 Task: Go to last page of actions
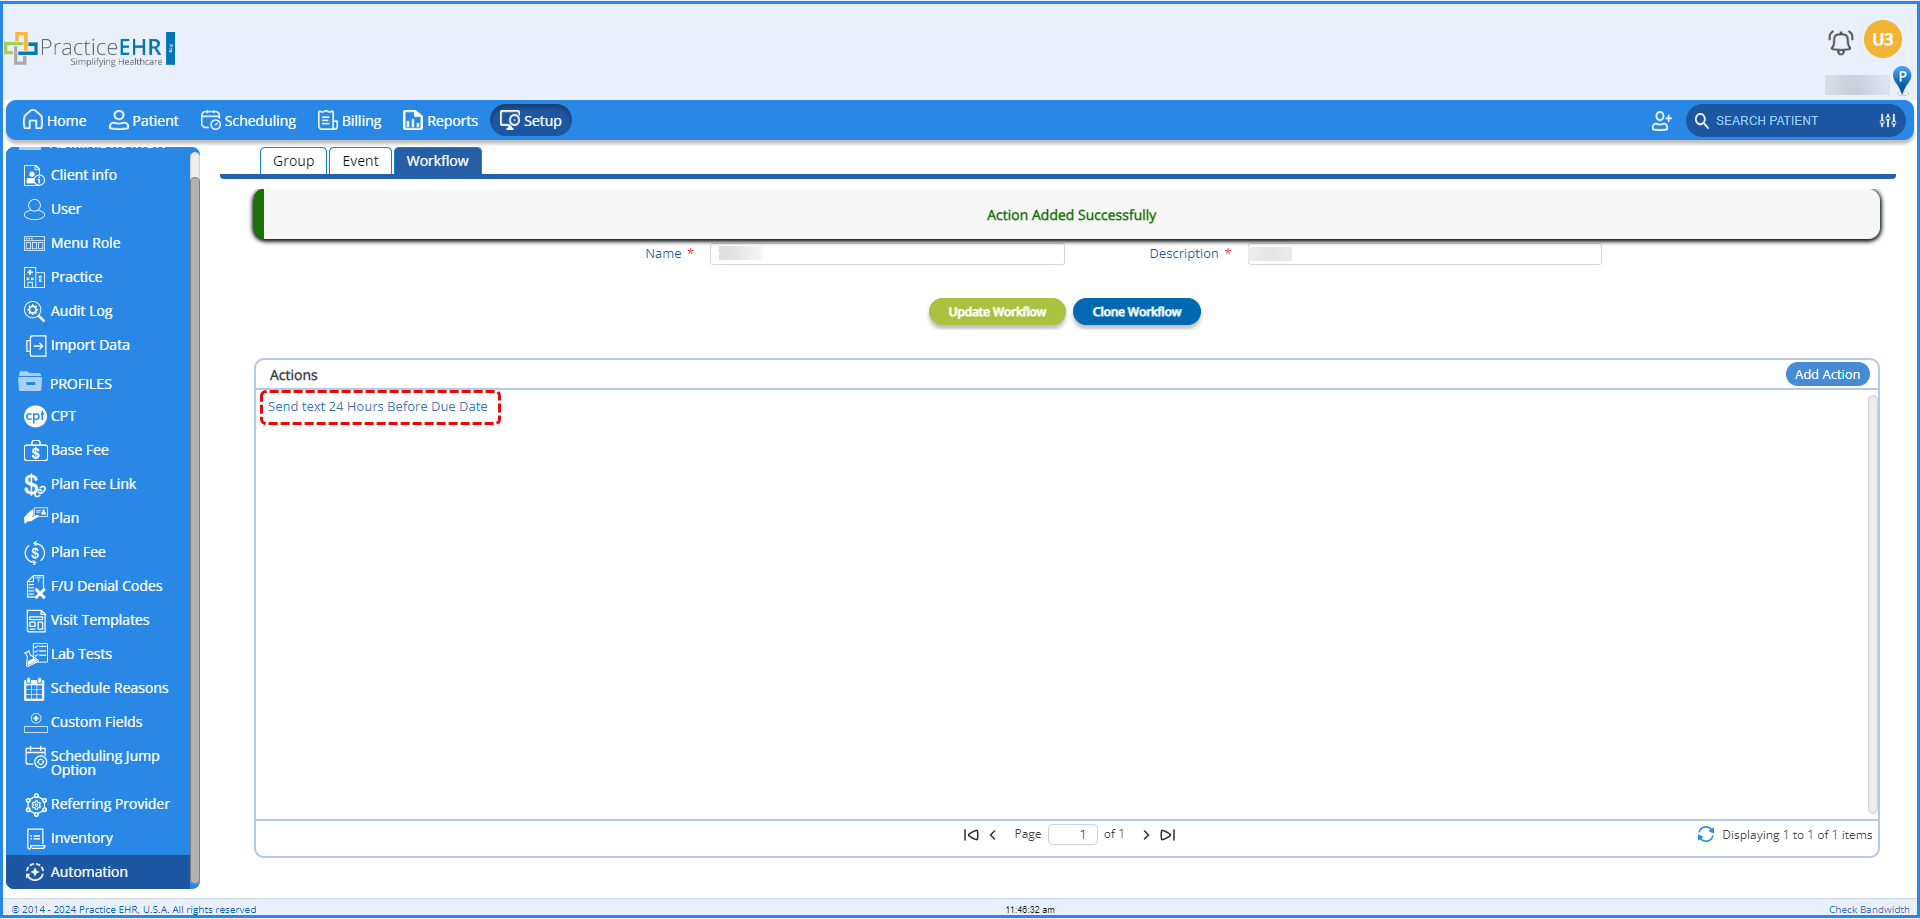[1168, 835]
